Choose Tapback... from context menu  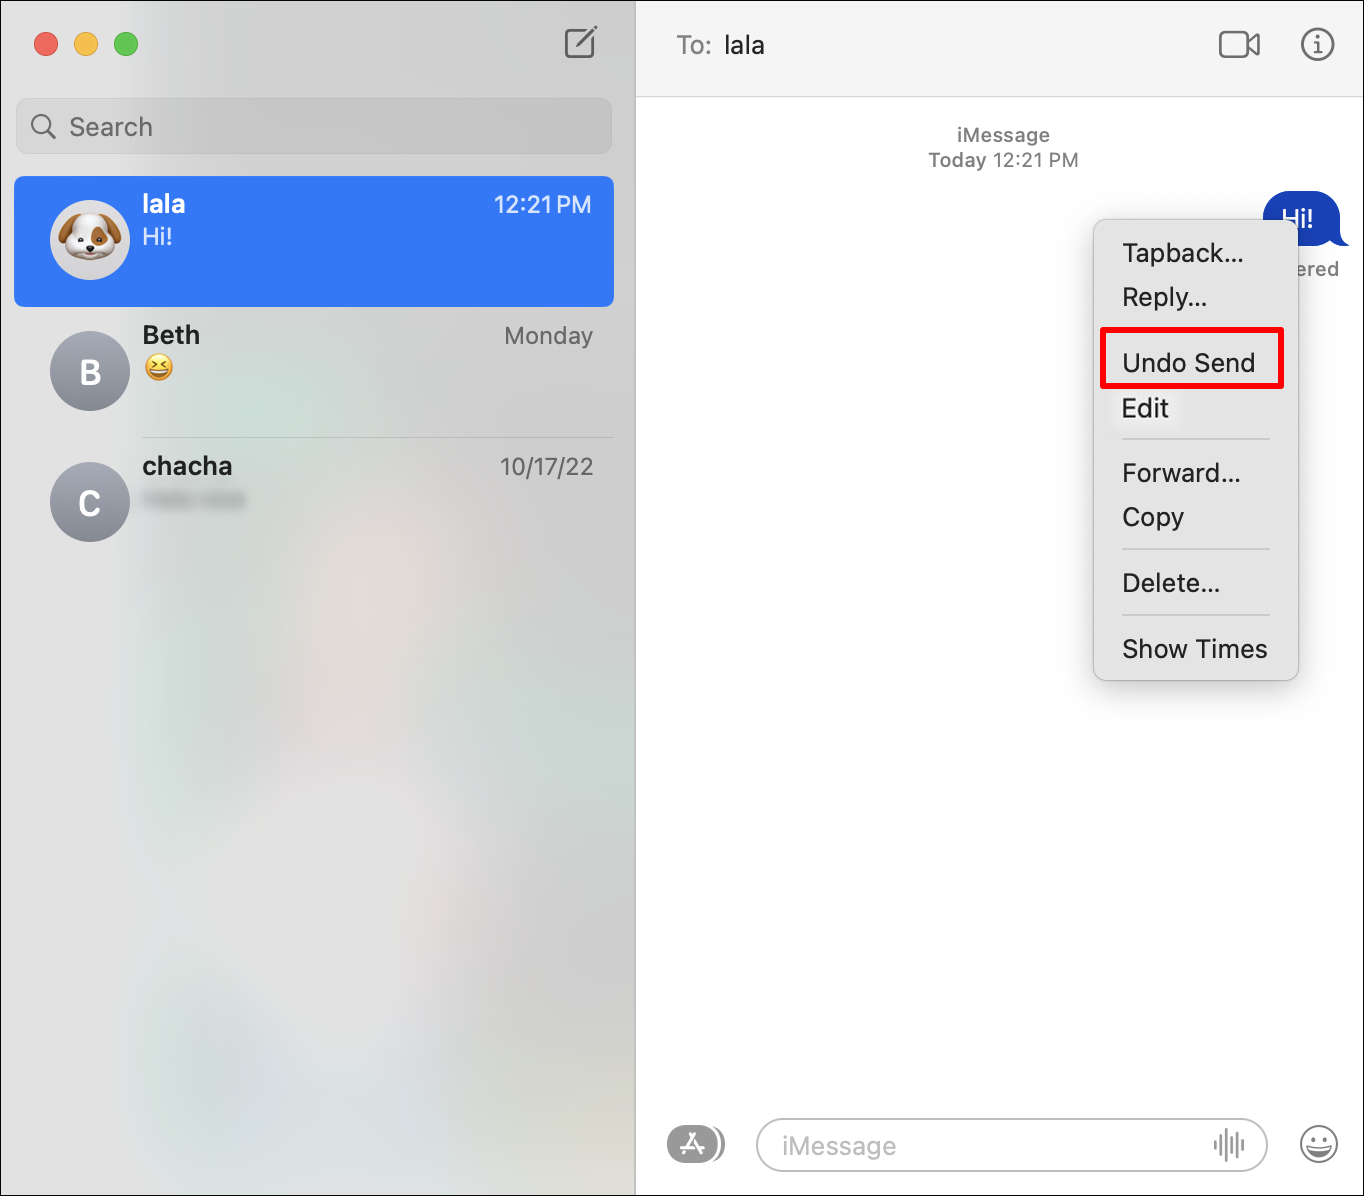pos(1183,253)
